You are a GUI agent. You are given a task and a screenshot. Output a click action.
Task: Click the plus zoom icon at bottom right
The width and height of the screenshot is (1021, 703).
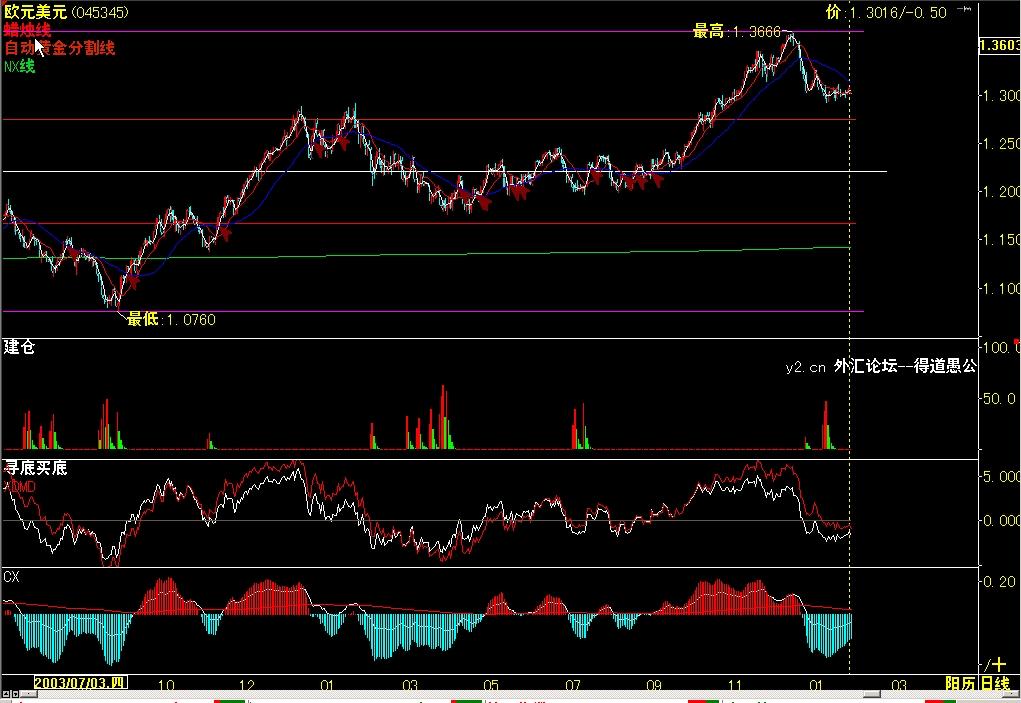coord(997,664)
